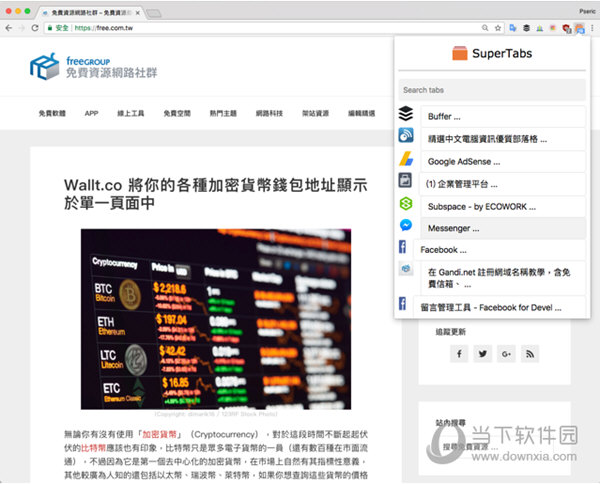Select the active 免費資源網路社群 browser tab
Screen dimensions: 600x484
click(x=91, y=13)
